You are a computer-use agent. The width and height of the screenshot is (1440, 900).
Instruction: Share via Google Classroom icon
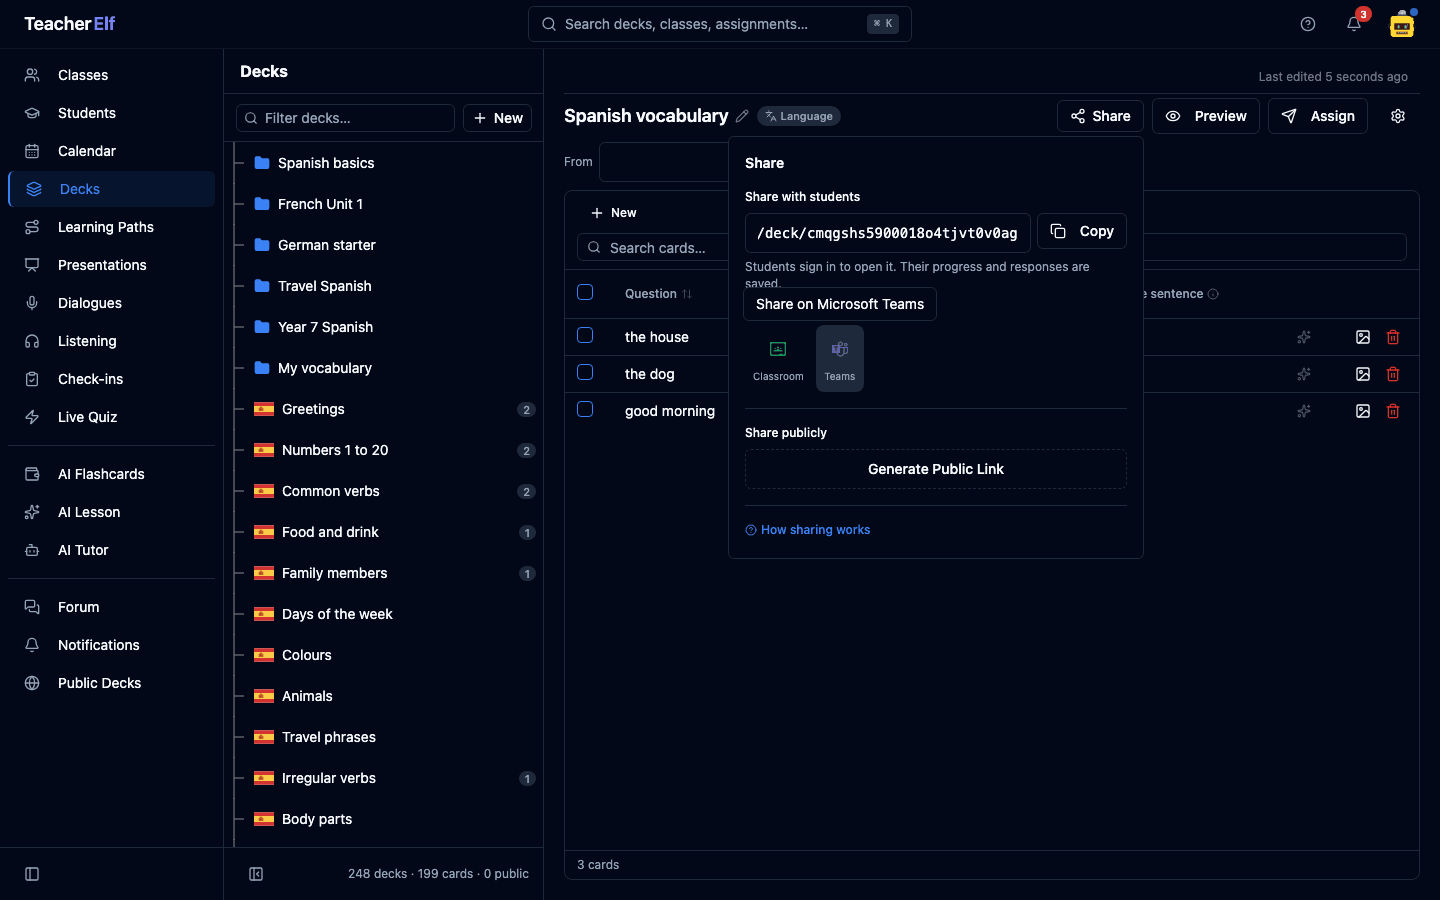778,359
